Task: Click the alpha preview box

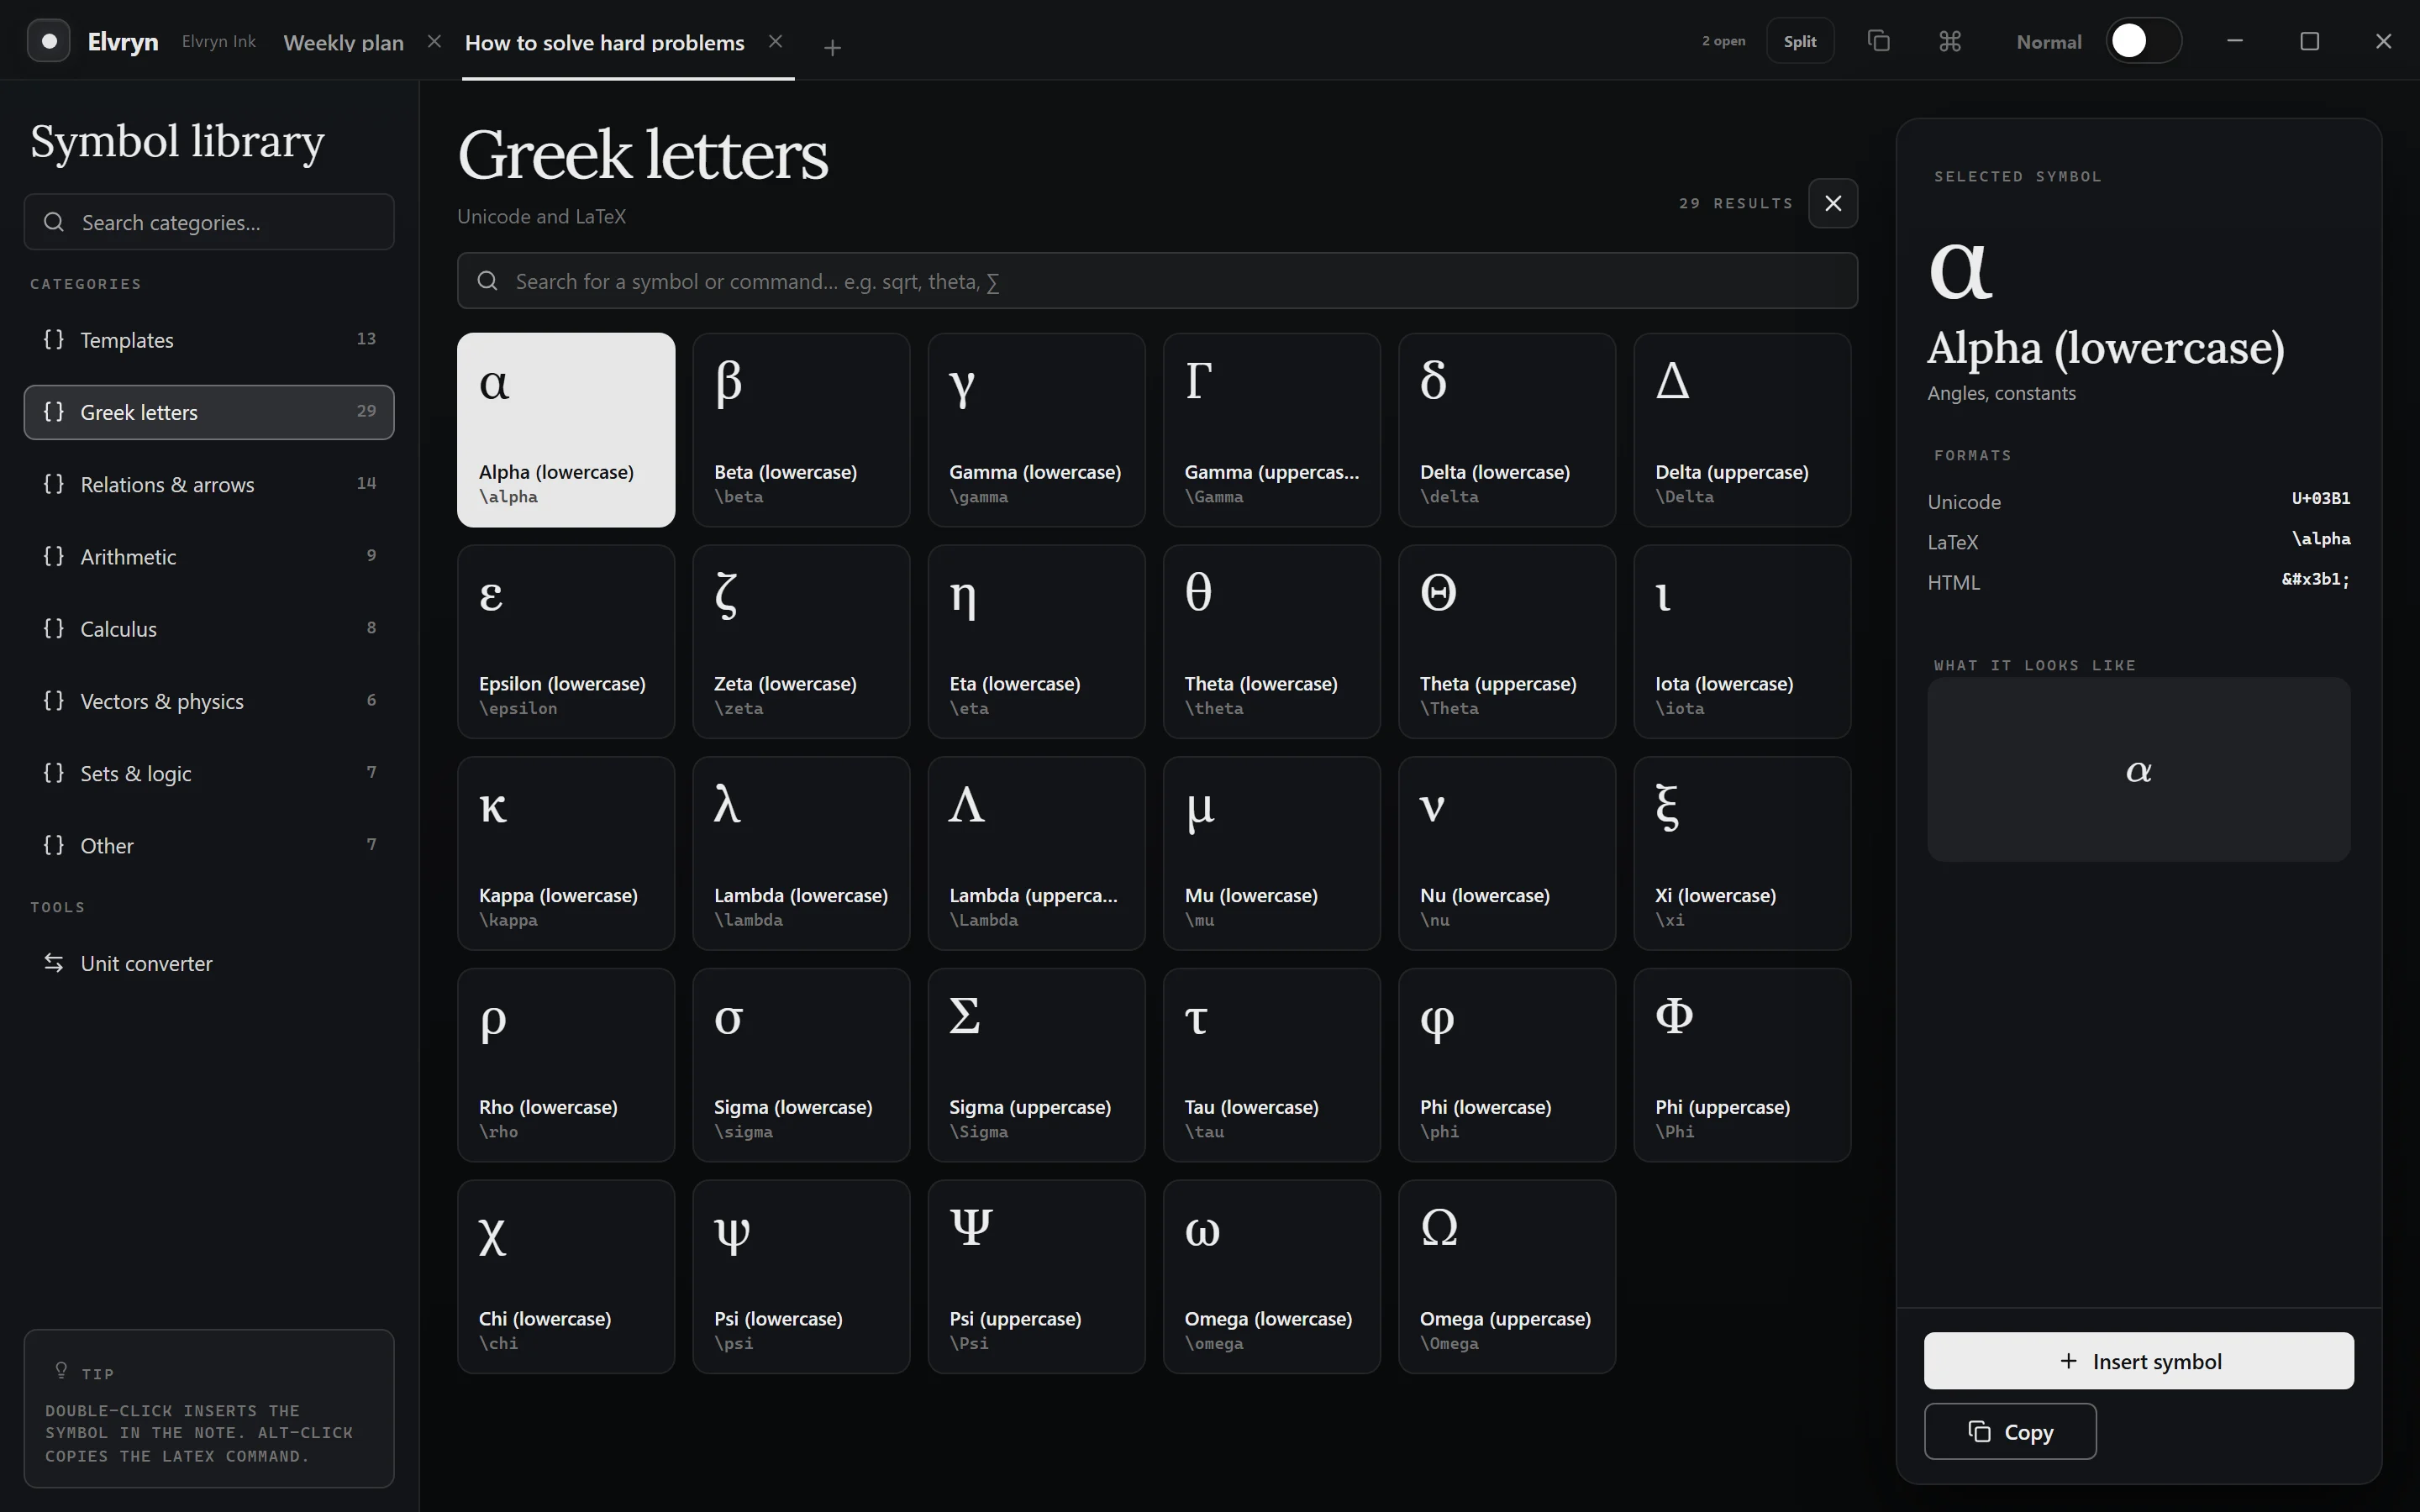Action: pyautogui.click(x=2138, y=770)
